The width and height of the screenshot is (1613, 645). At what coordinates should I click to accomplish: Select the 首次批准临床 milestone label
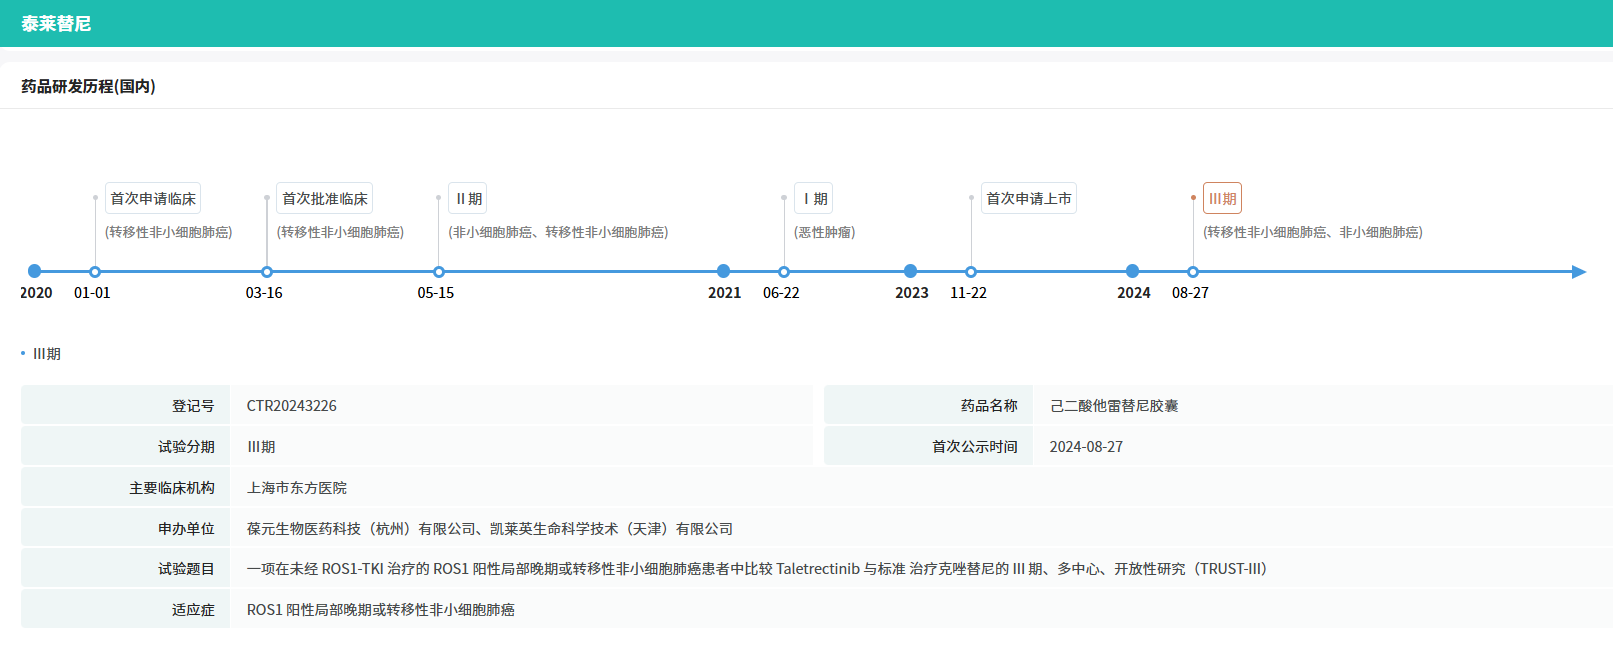(x=325, y=199)
